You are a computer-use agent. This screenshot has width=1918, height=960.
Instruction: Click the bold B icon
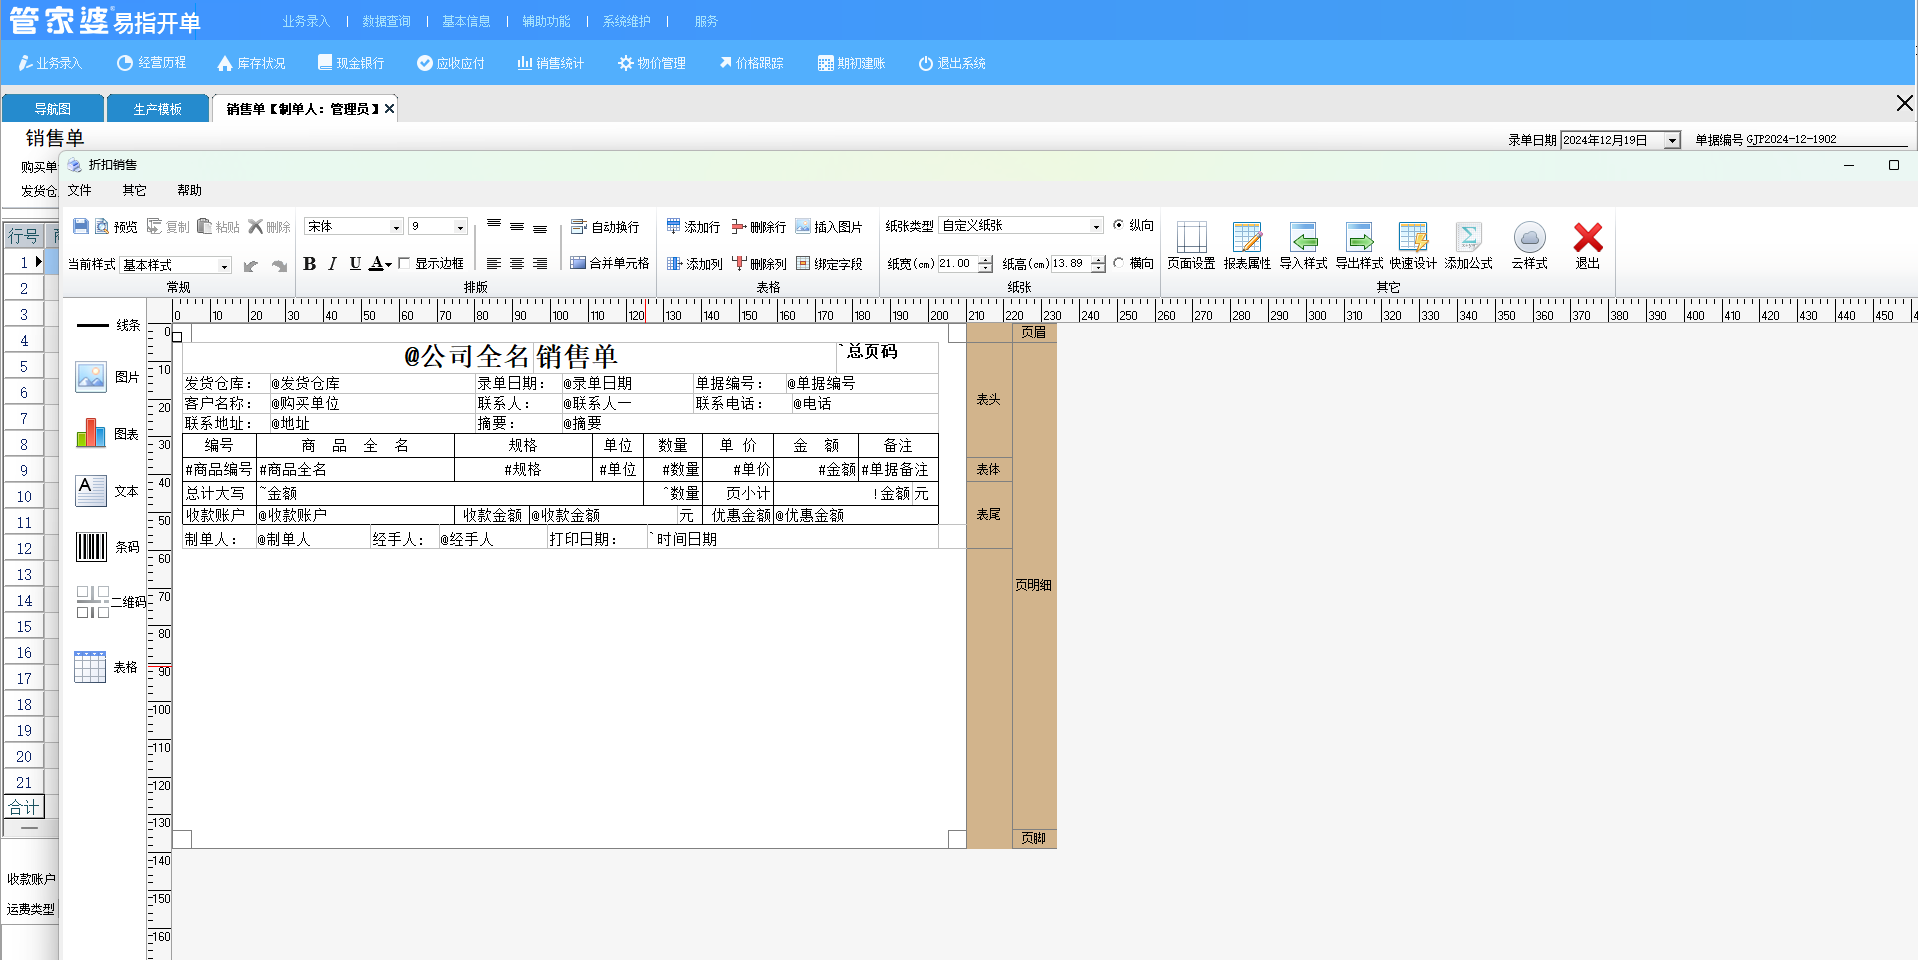coord(309,264)
